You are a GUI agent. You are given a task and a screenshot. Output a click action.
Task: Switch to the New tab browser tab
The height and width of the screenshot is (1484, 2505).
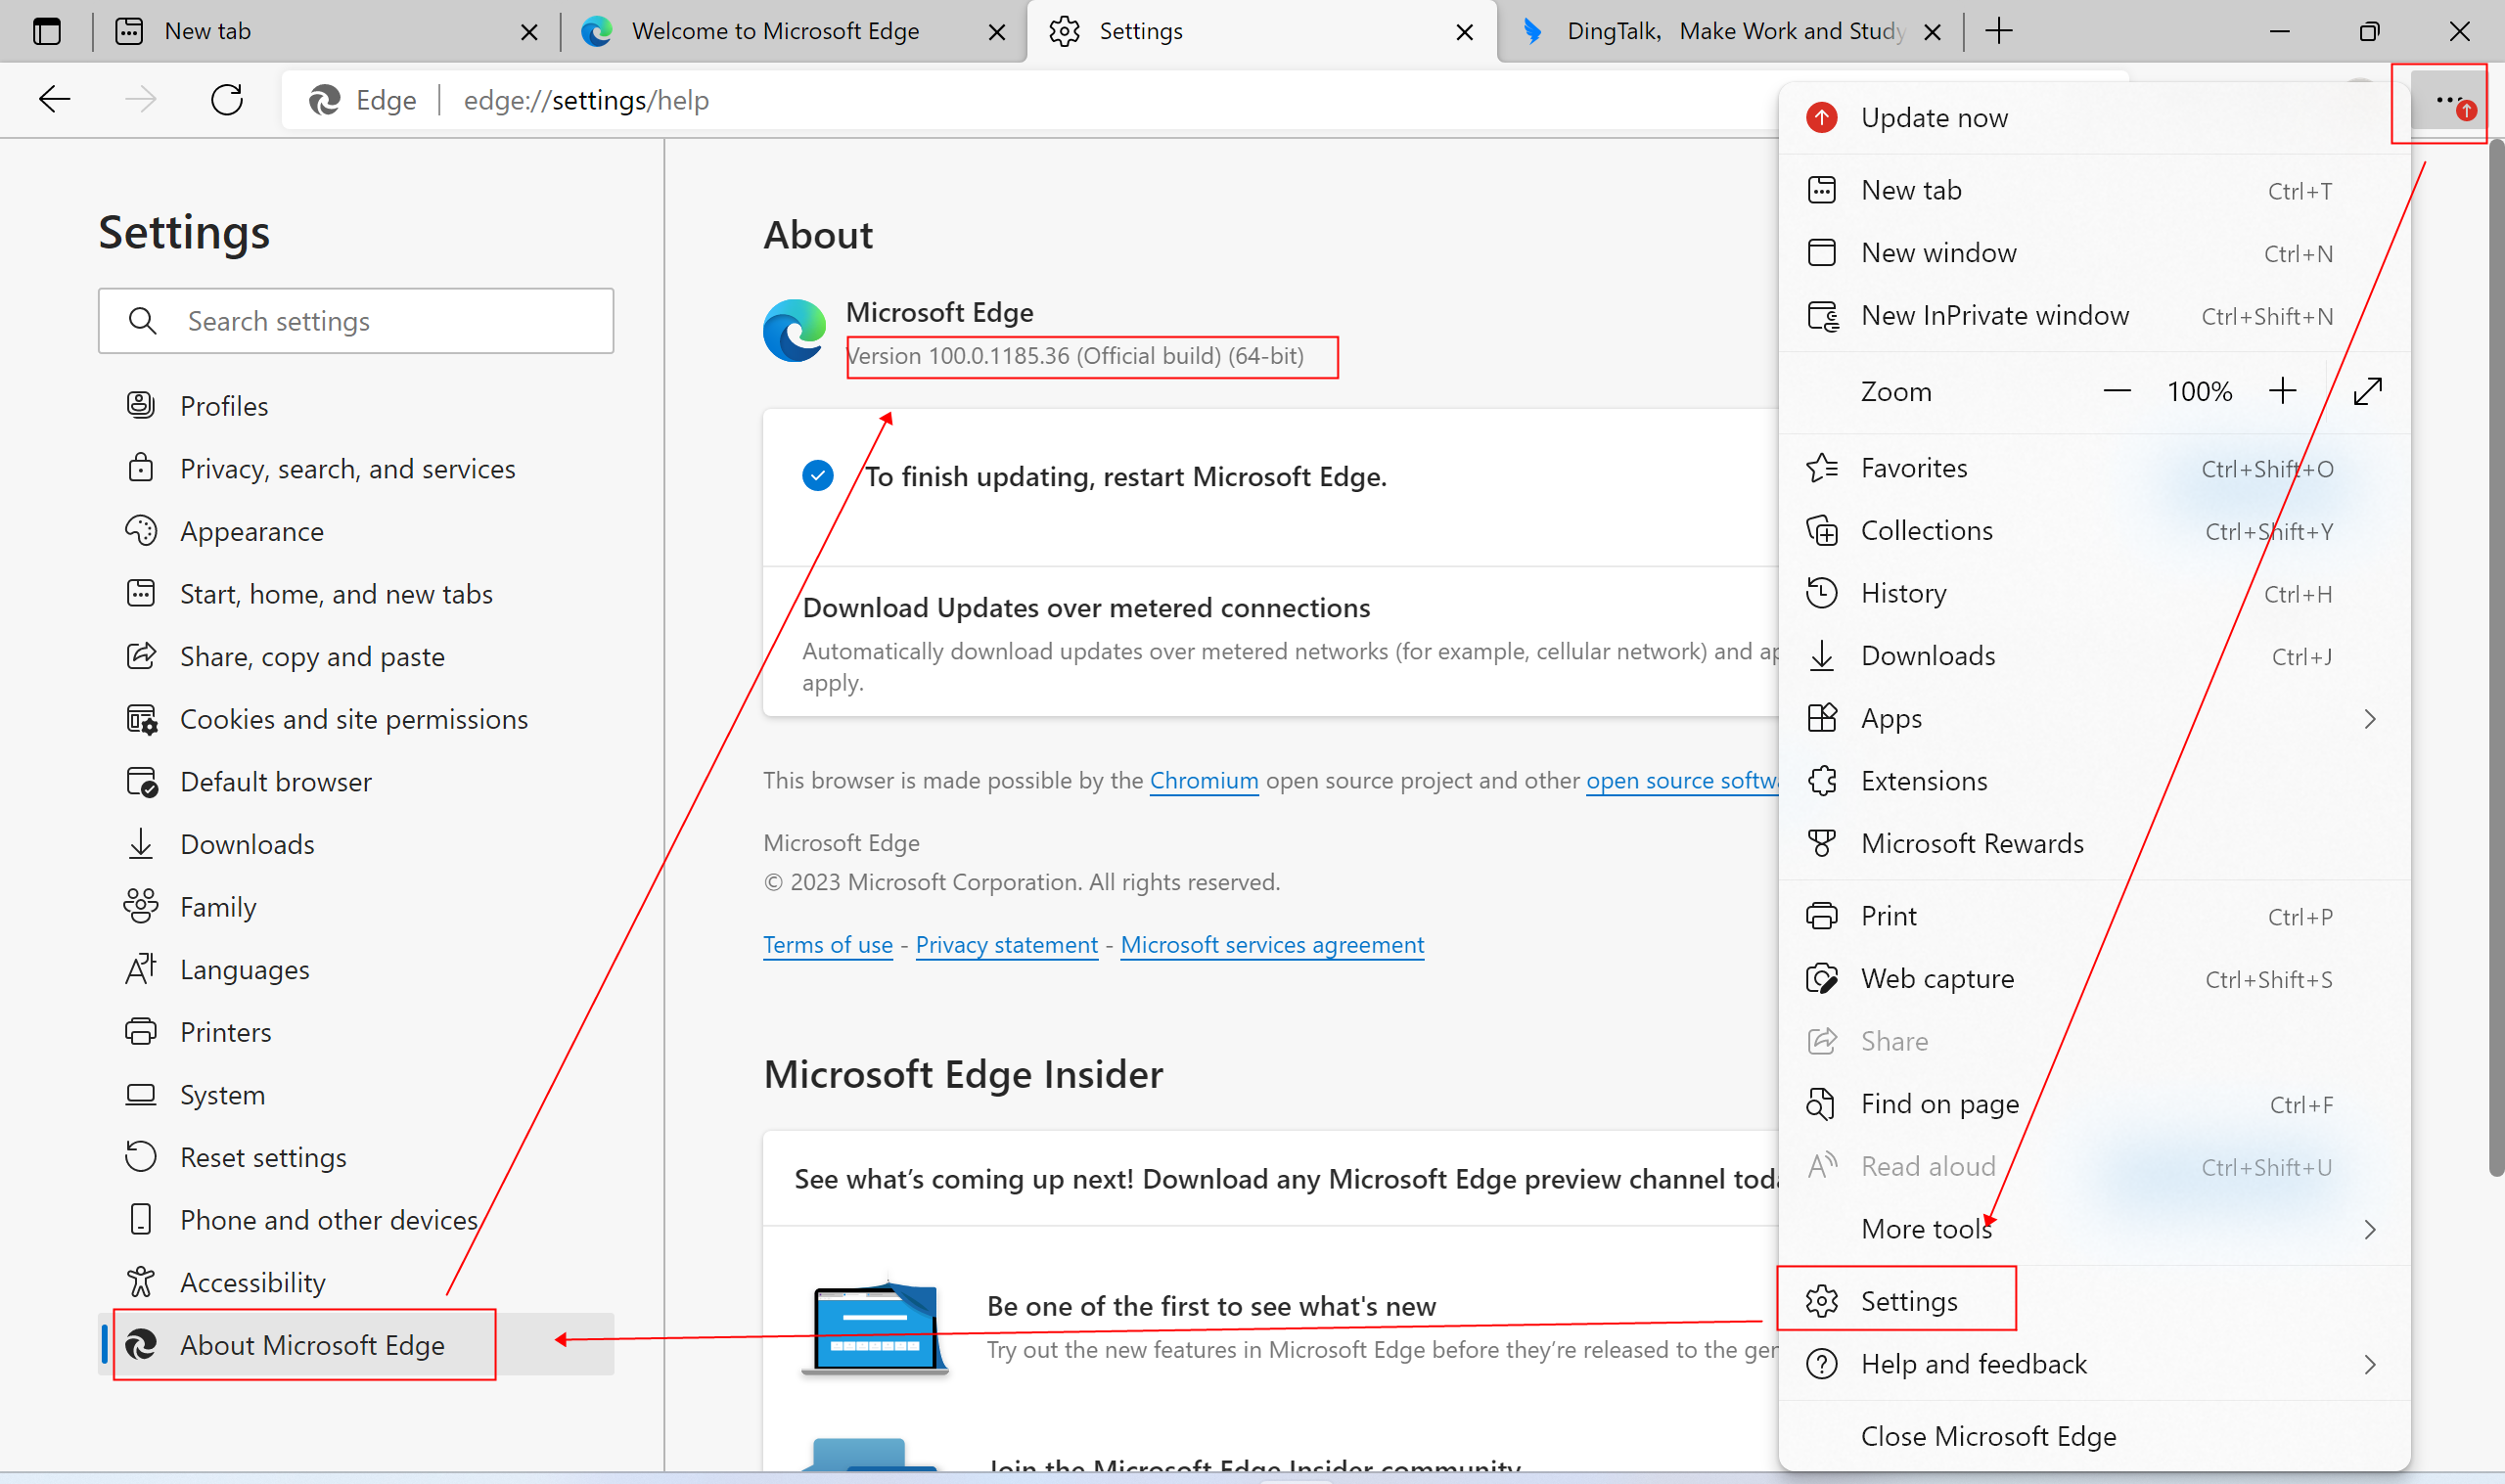[x=325, y=31]
